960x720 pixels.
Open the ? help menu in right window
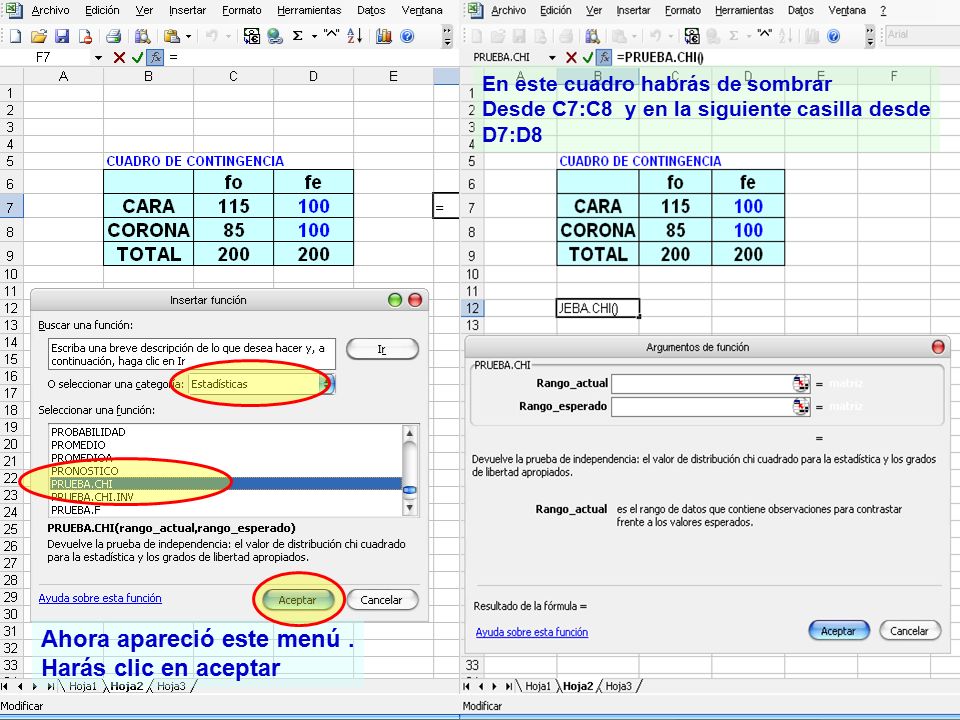click(883, 10)
